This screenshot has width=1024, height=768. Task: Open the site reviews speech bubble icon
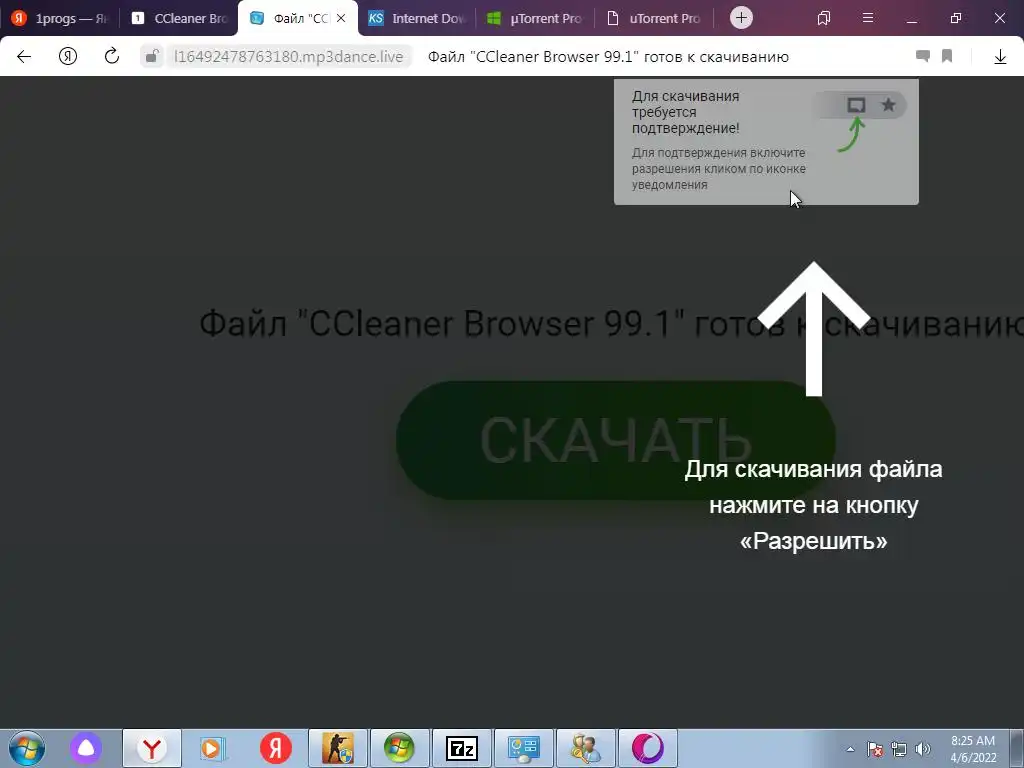click(922, 56)
